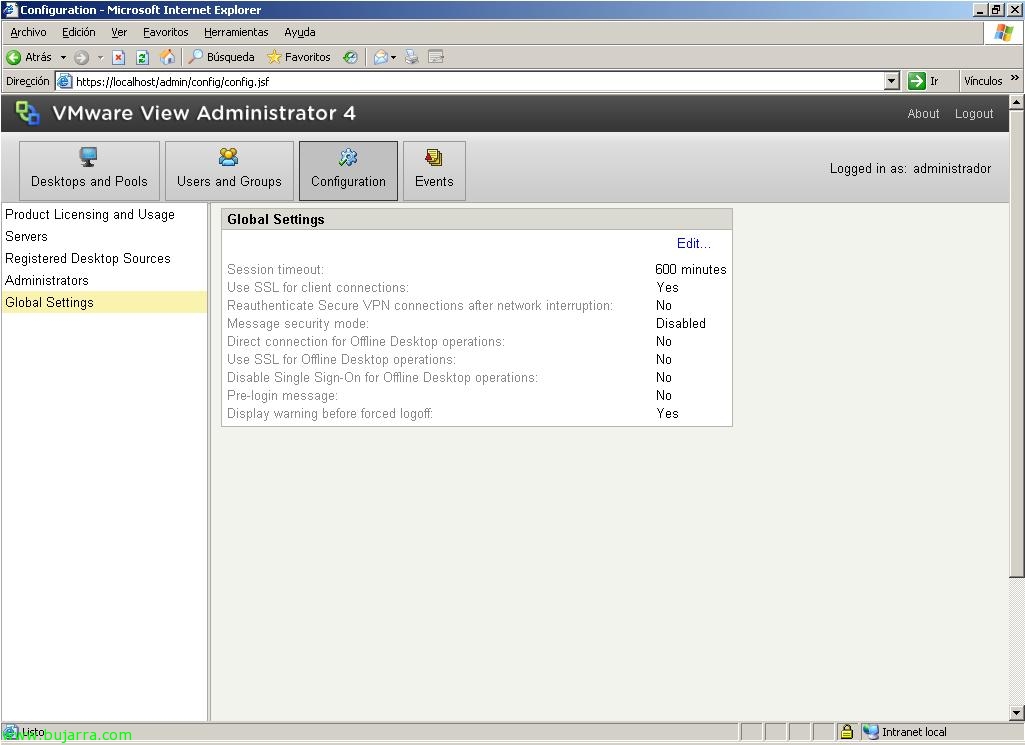
Task: Open the Edición menu
Action: coord(78,32)
